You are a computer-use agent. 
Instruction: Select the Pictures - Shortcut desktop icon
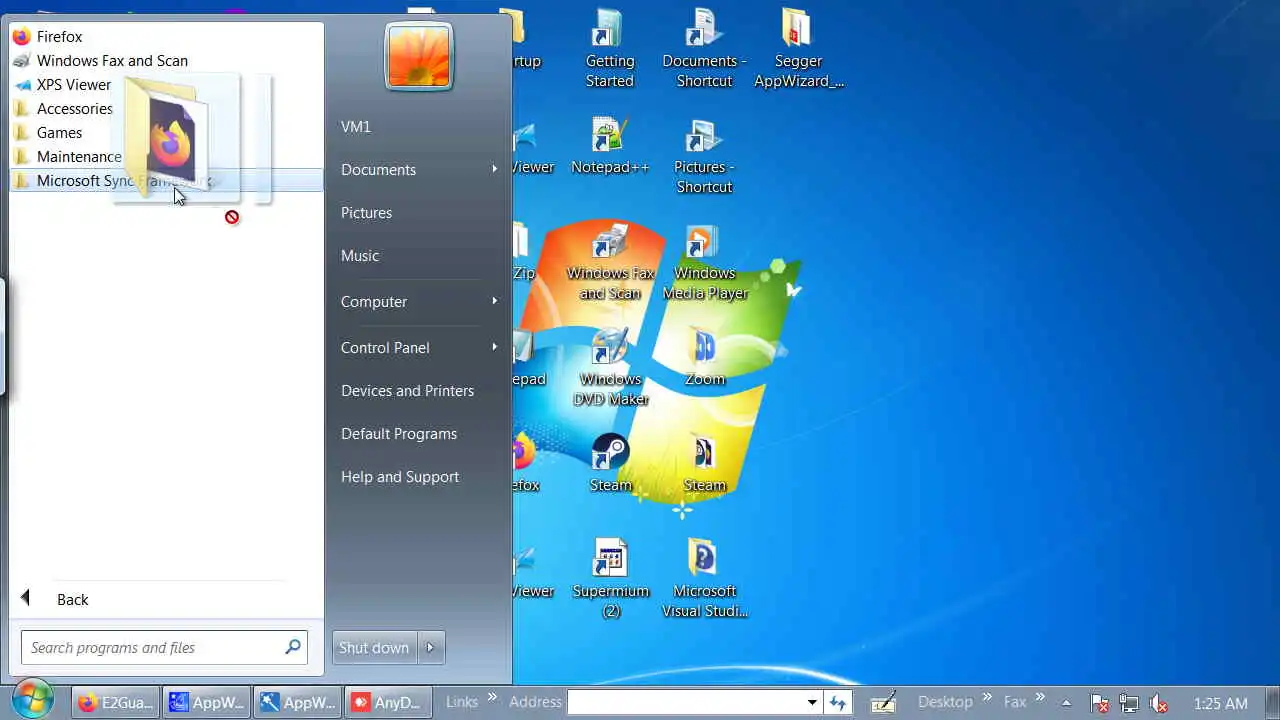click(x=704, y=156)
